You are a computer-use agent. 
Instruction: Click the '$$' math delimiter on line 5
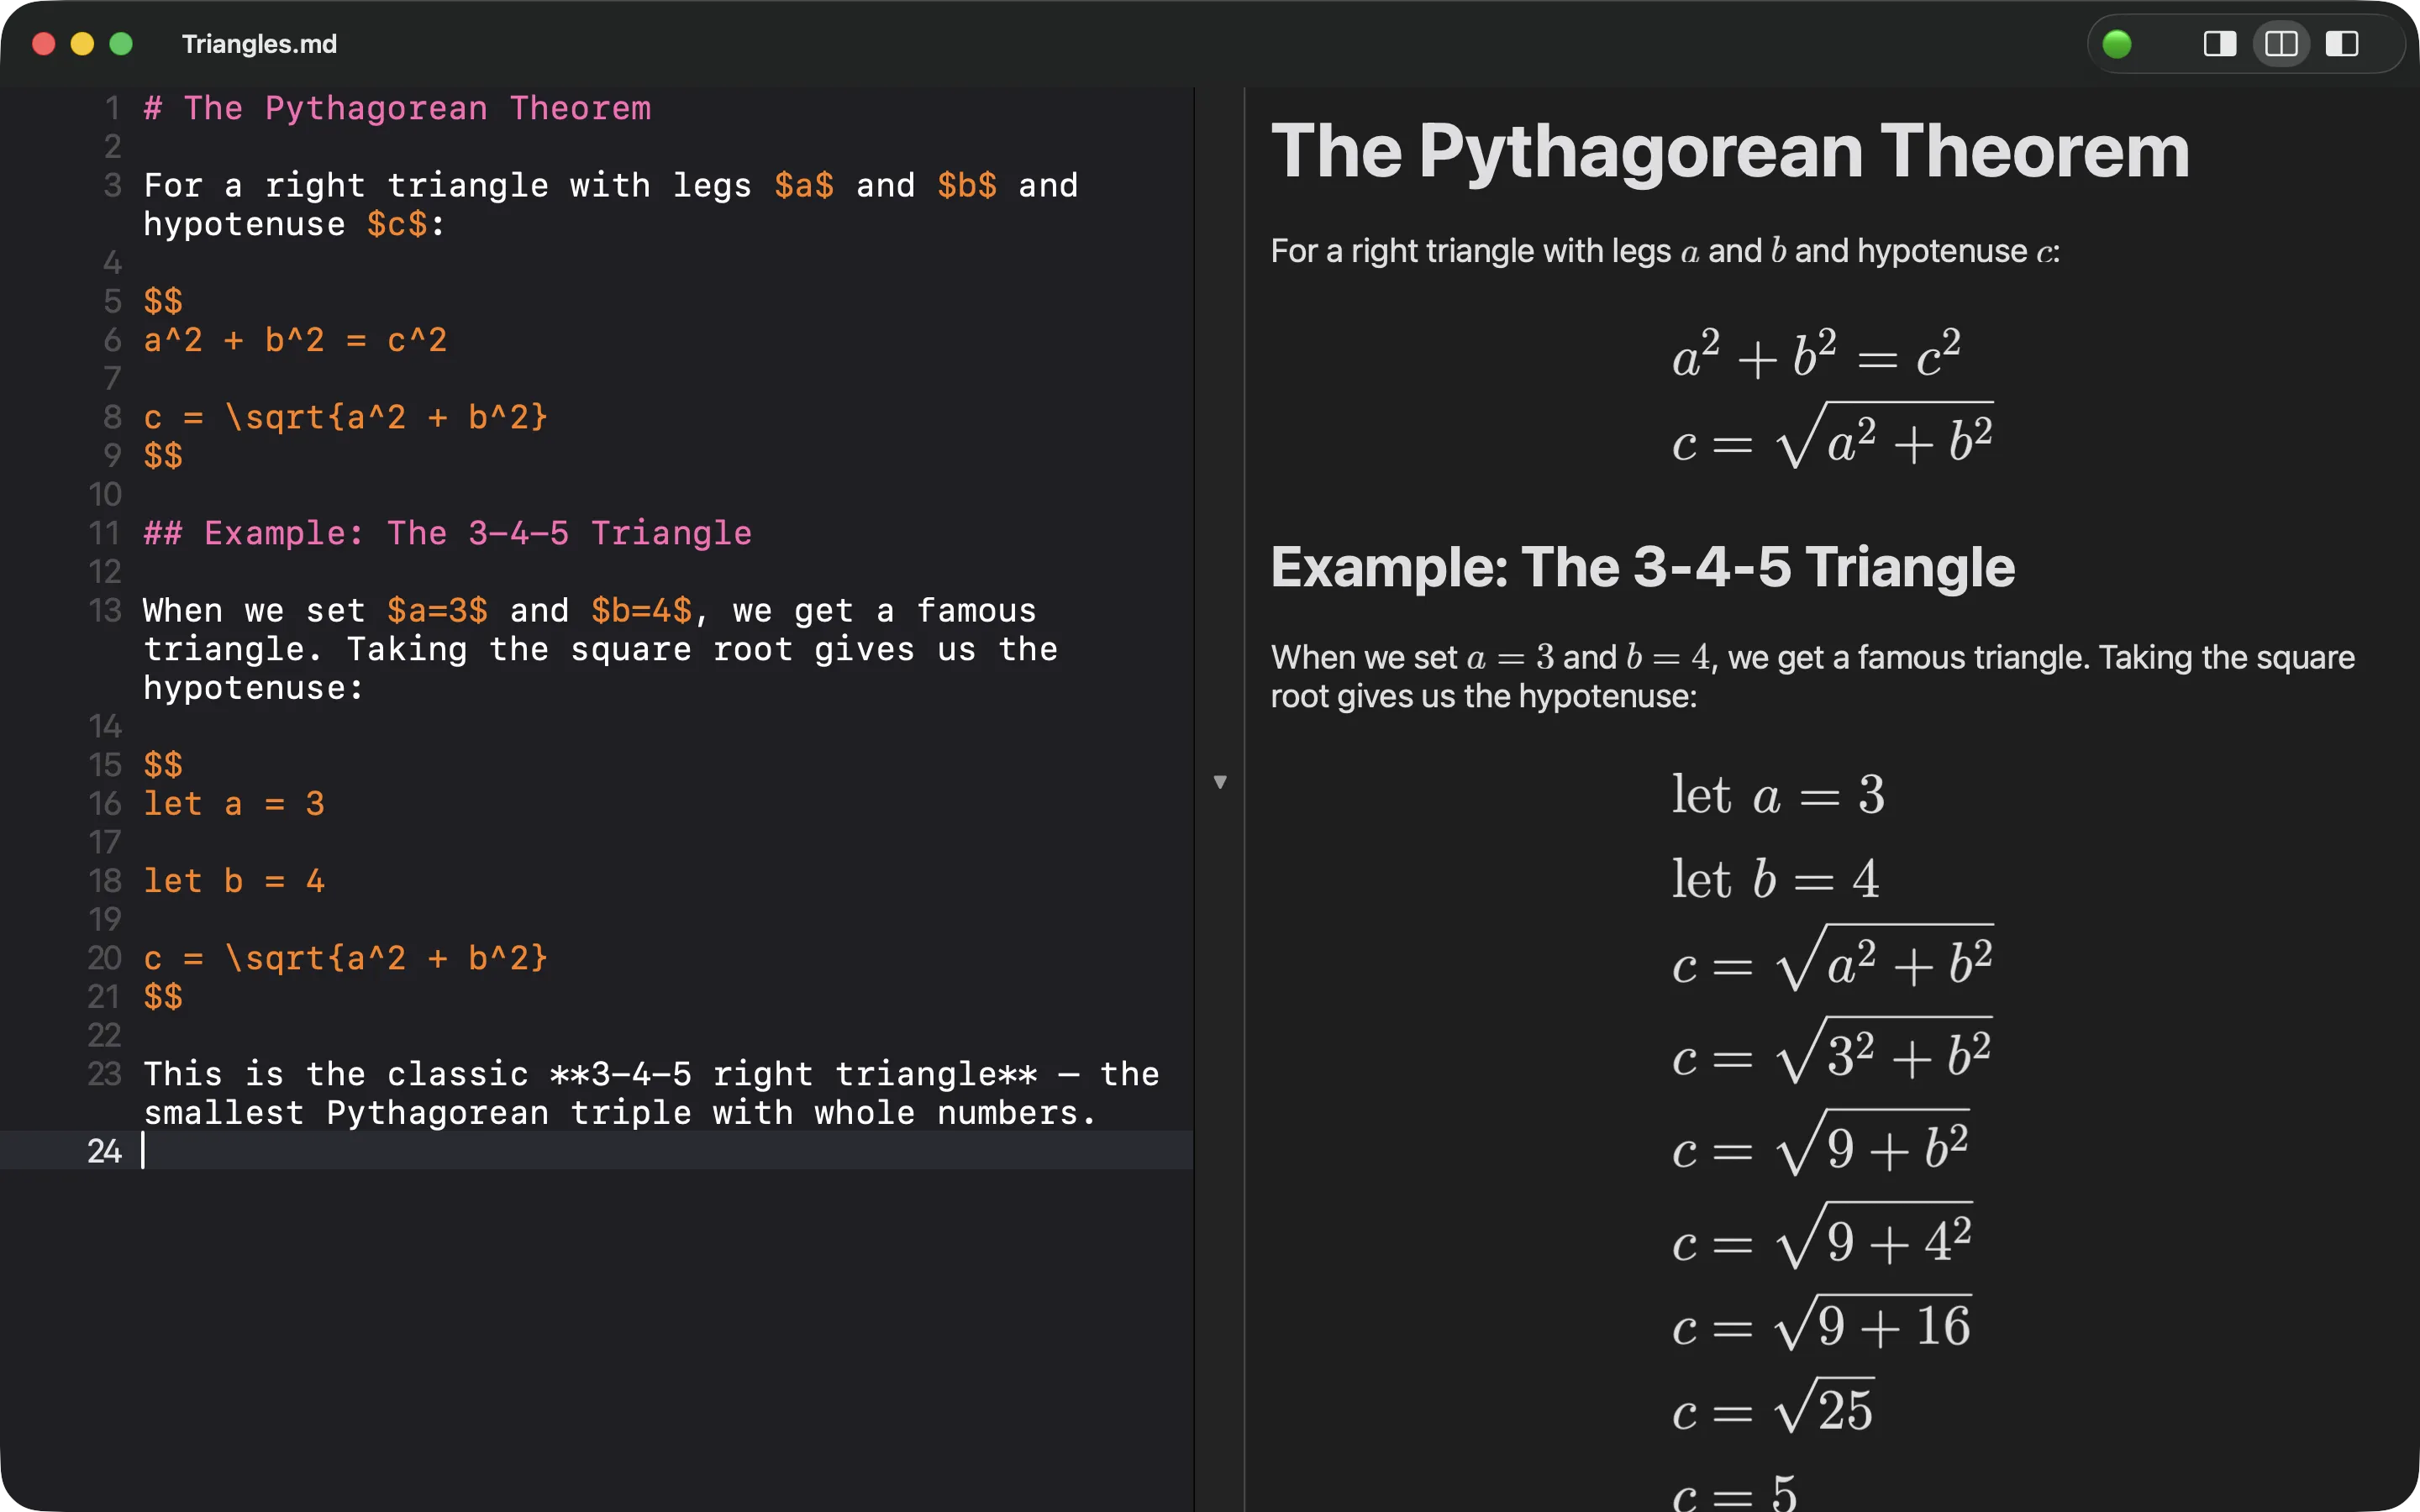[x=163, y=301]
